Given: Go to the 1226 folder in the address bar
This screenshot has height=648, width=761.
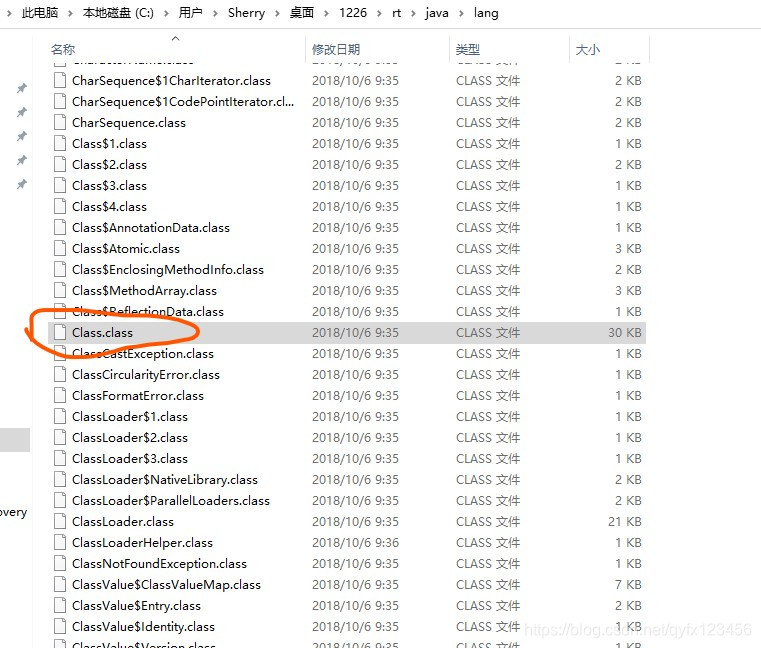Looking at the screenshot, I should click(353, 13).
